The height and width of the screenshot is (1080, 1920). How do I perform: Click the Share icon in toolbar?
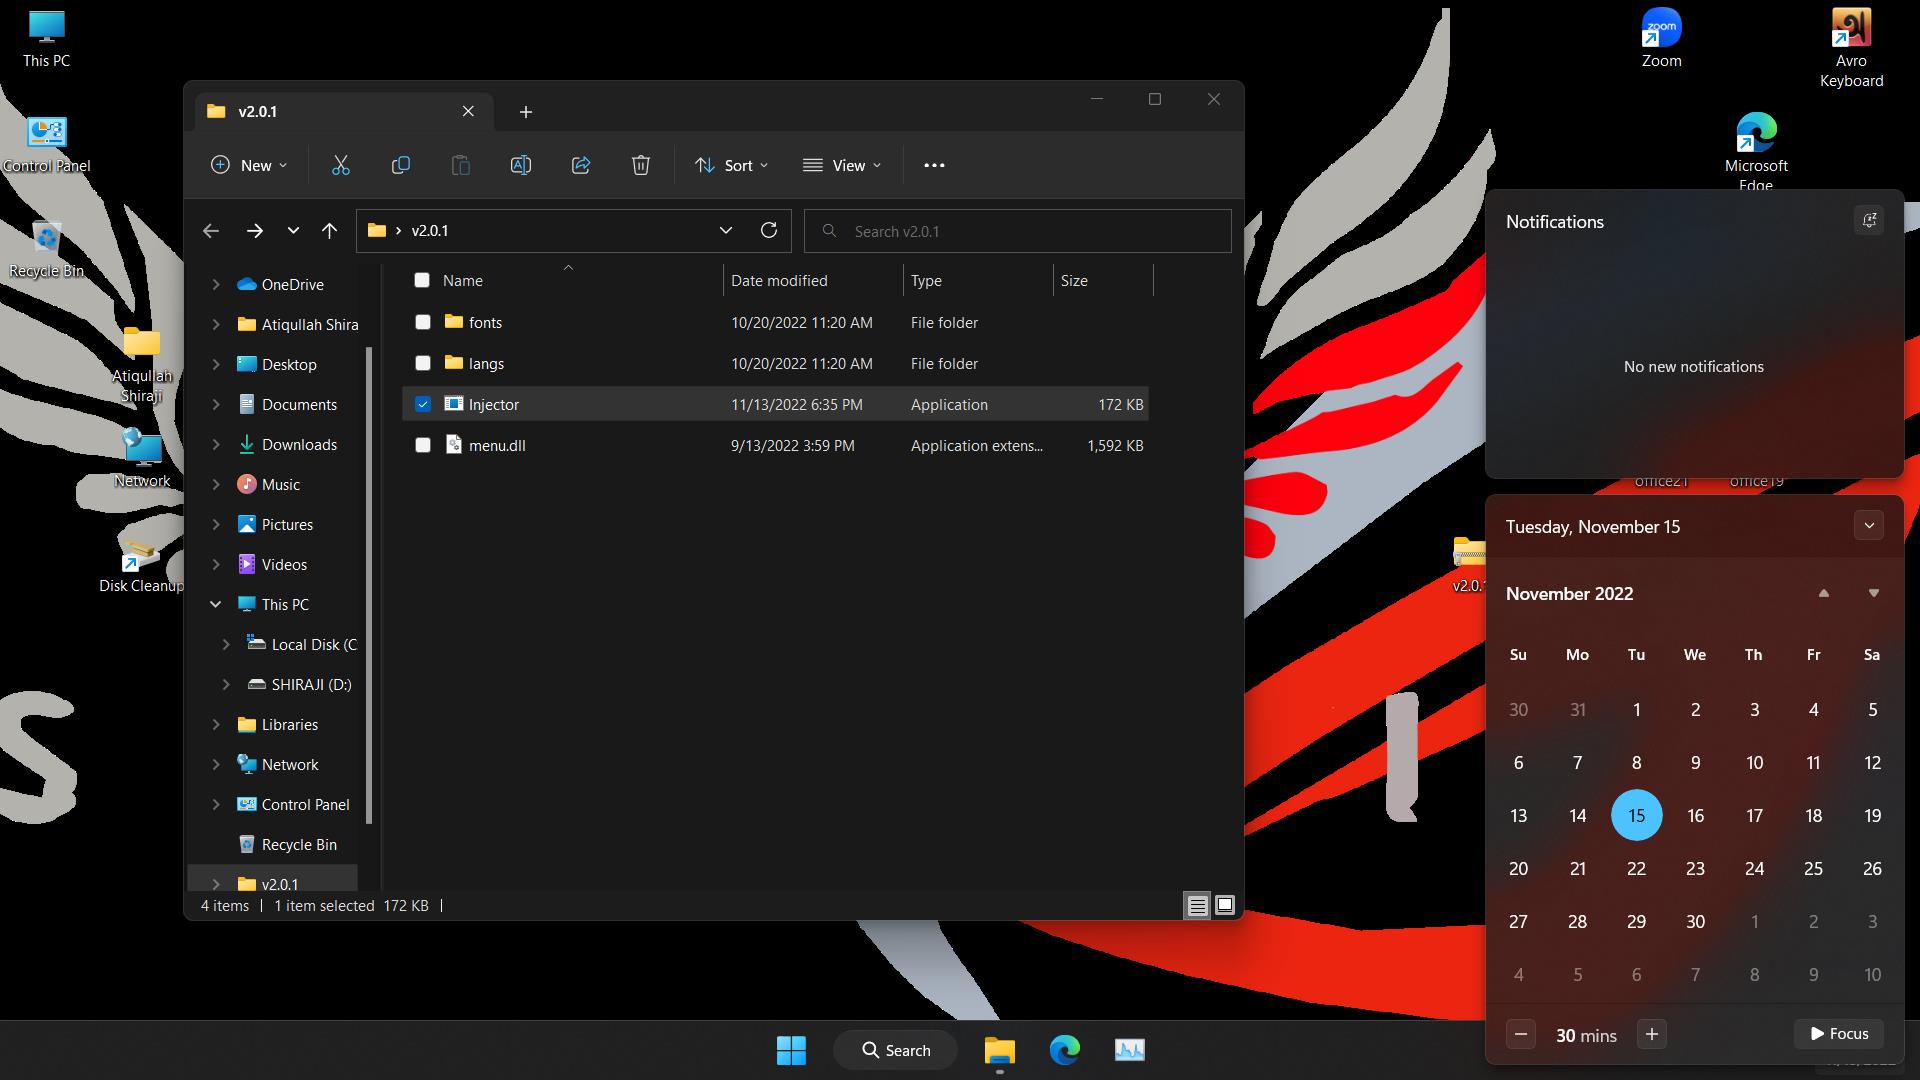click(581, 165)
